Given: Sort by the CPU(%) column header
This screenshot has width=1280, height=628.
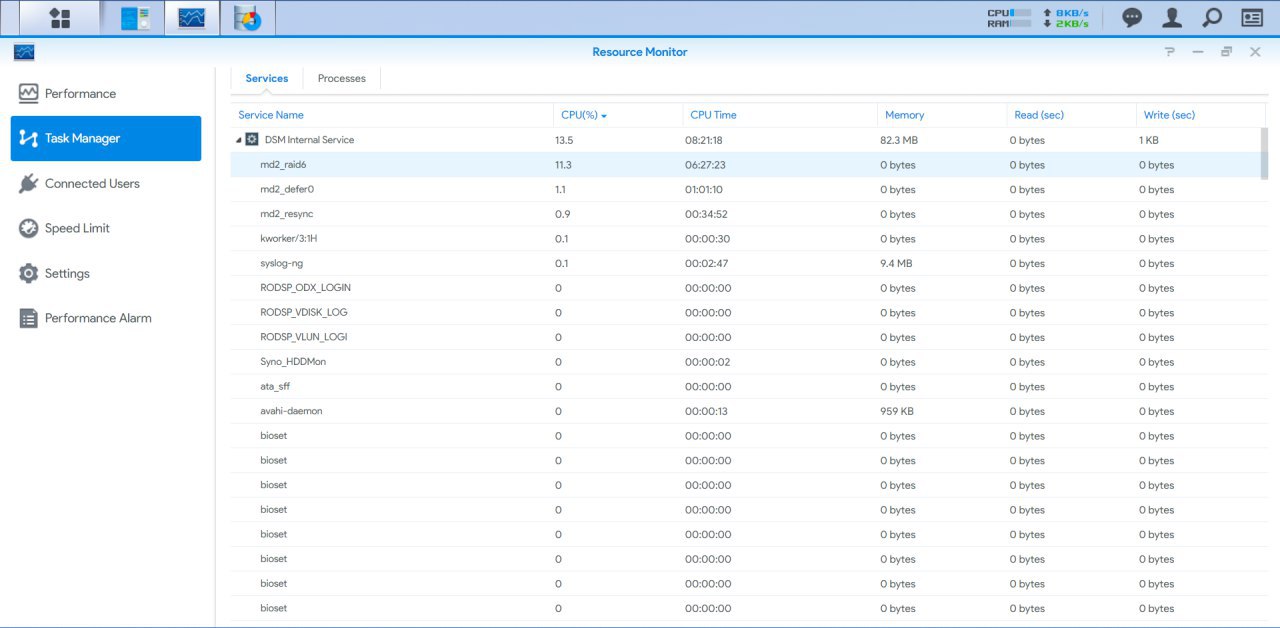Looking at the screenshot, I should (583, 115).
